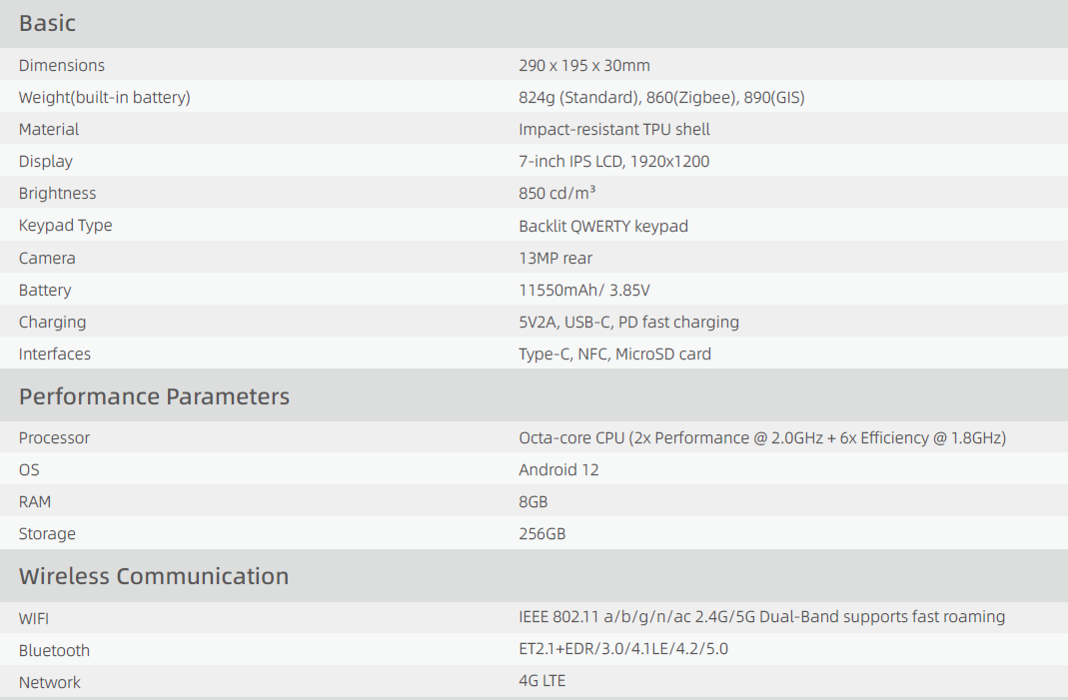Select the 4G LTE network value
Viewport: 1068px width, 700px height.
click(x=541, y=681)
